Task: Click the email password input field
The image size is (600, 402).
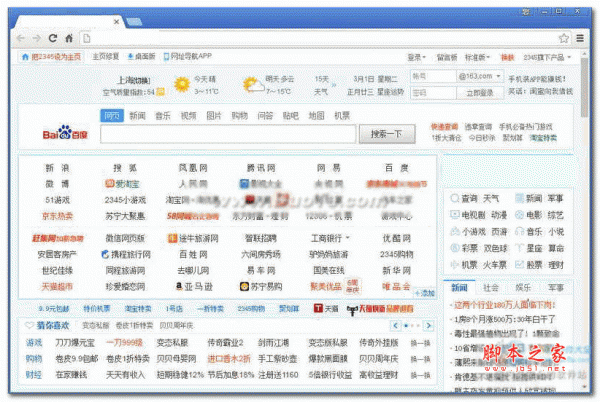Action: 434,93
